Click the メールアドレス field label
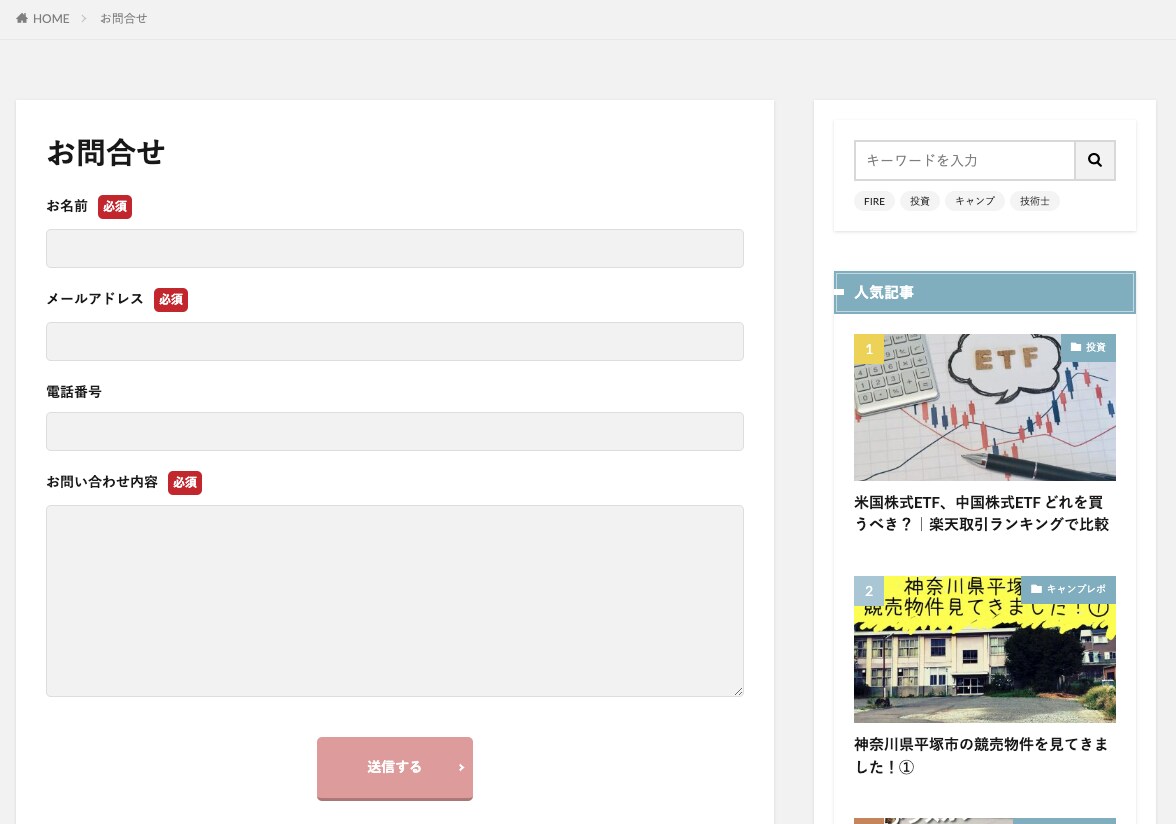Image resolution: width=1176 pixels, height=824 pixels. tap(95, 299)
